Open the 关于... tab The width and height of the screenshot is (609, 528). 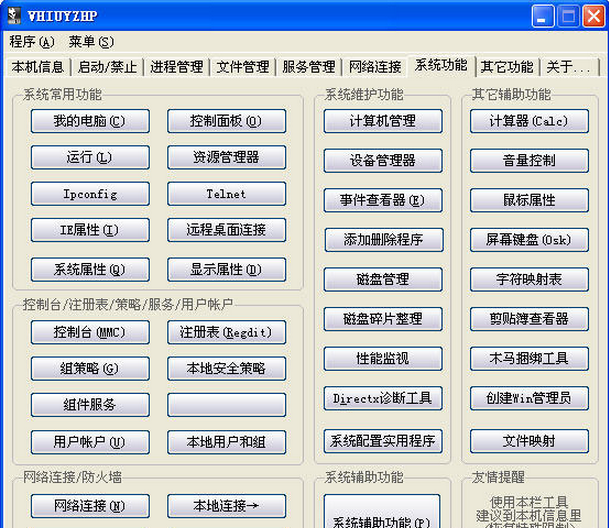569,67
